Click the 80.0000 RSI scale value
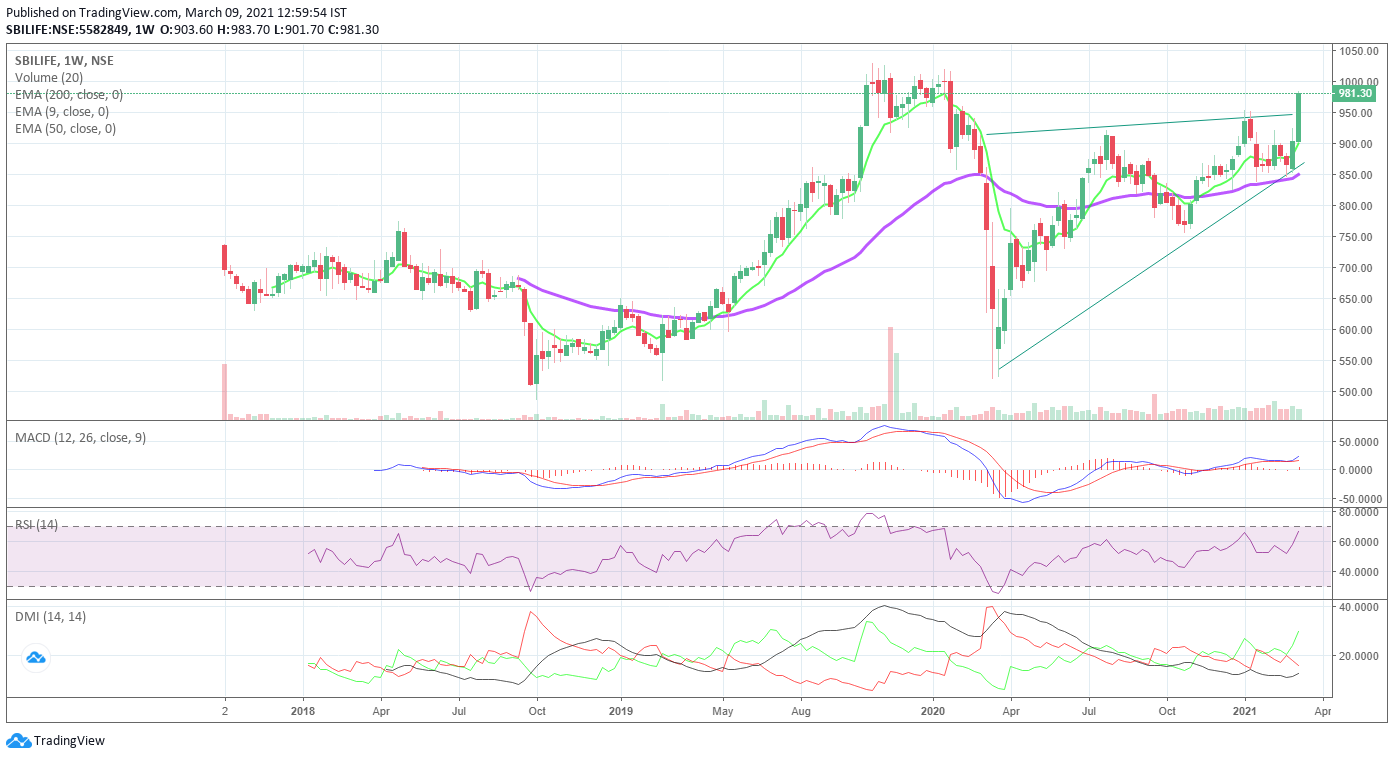Viewport: 1394px width, 759px height. coord(1358,513)
